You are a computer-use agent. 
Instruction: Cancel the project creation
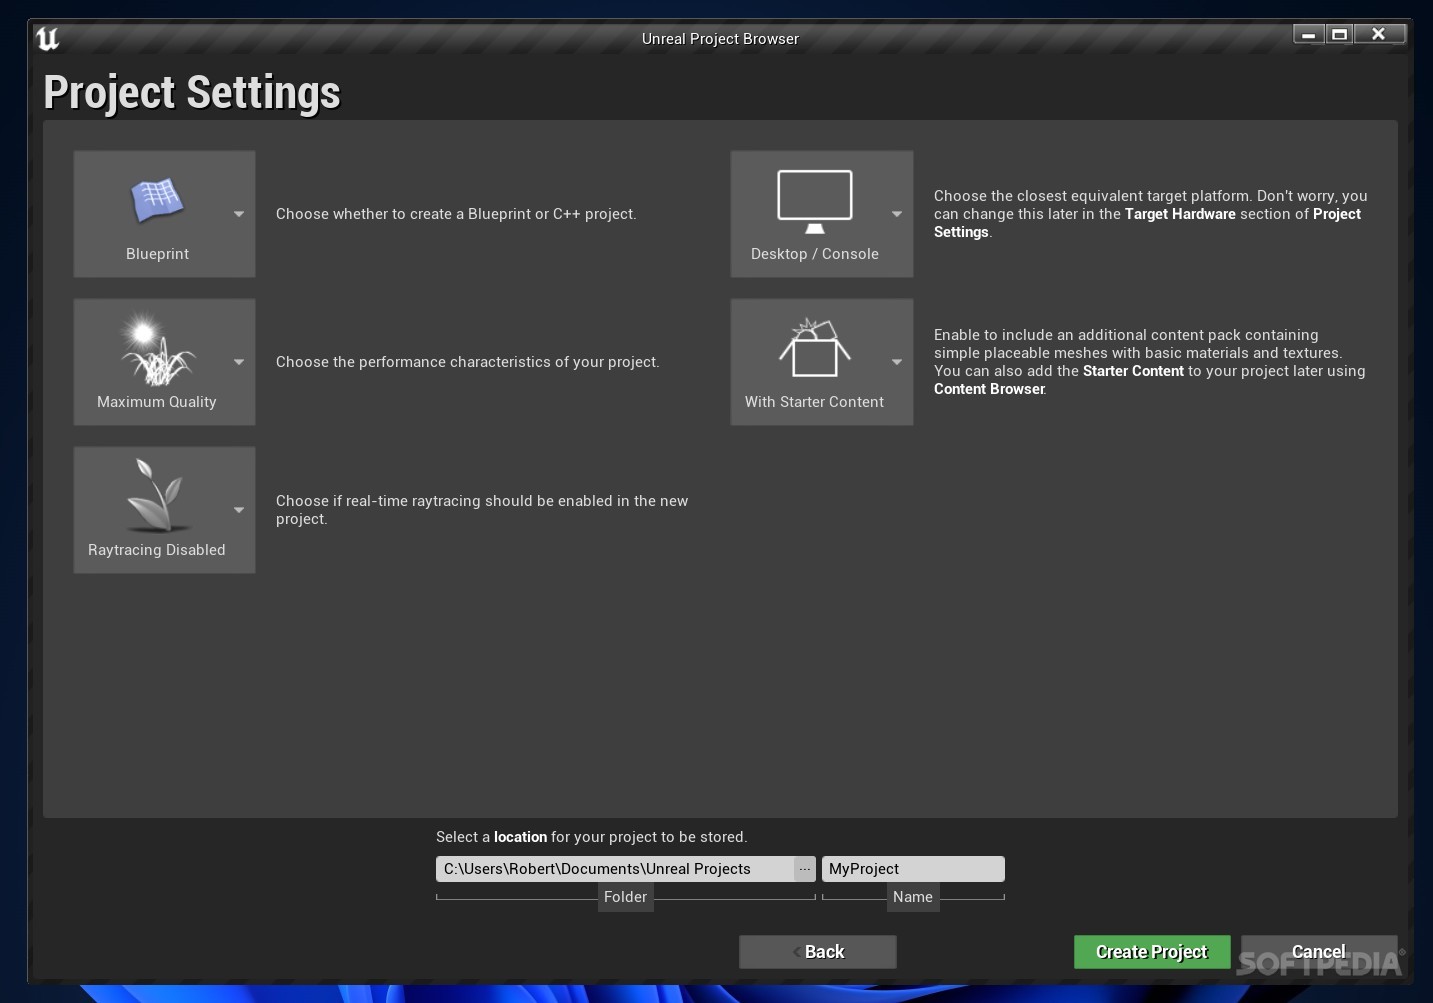(1319, 952)
